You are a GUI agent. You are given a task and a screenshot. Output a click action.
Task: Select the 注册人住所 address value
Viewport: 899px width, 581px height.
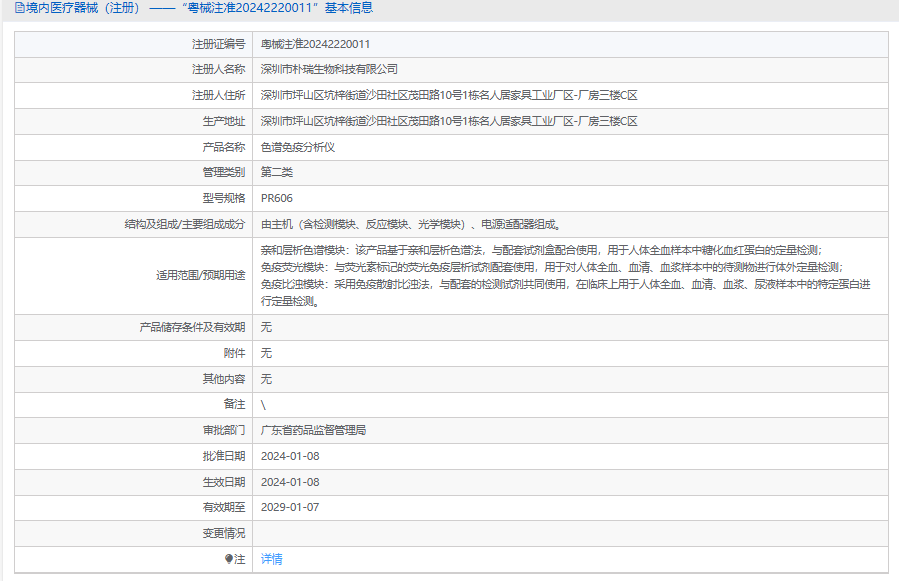click(449, 95)
